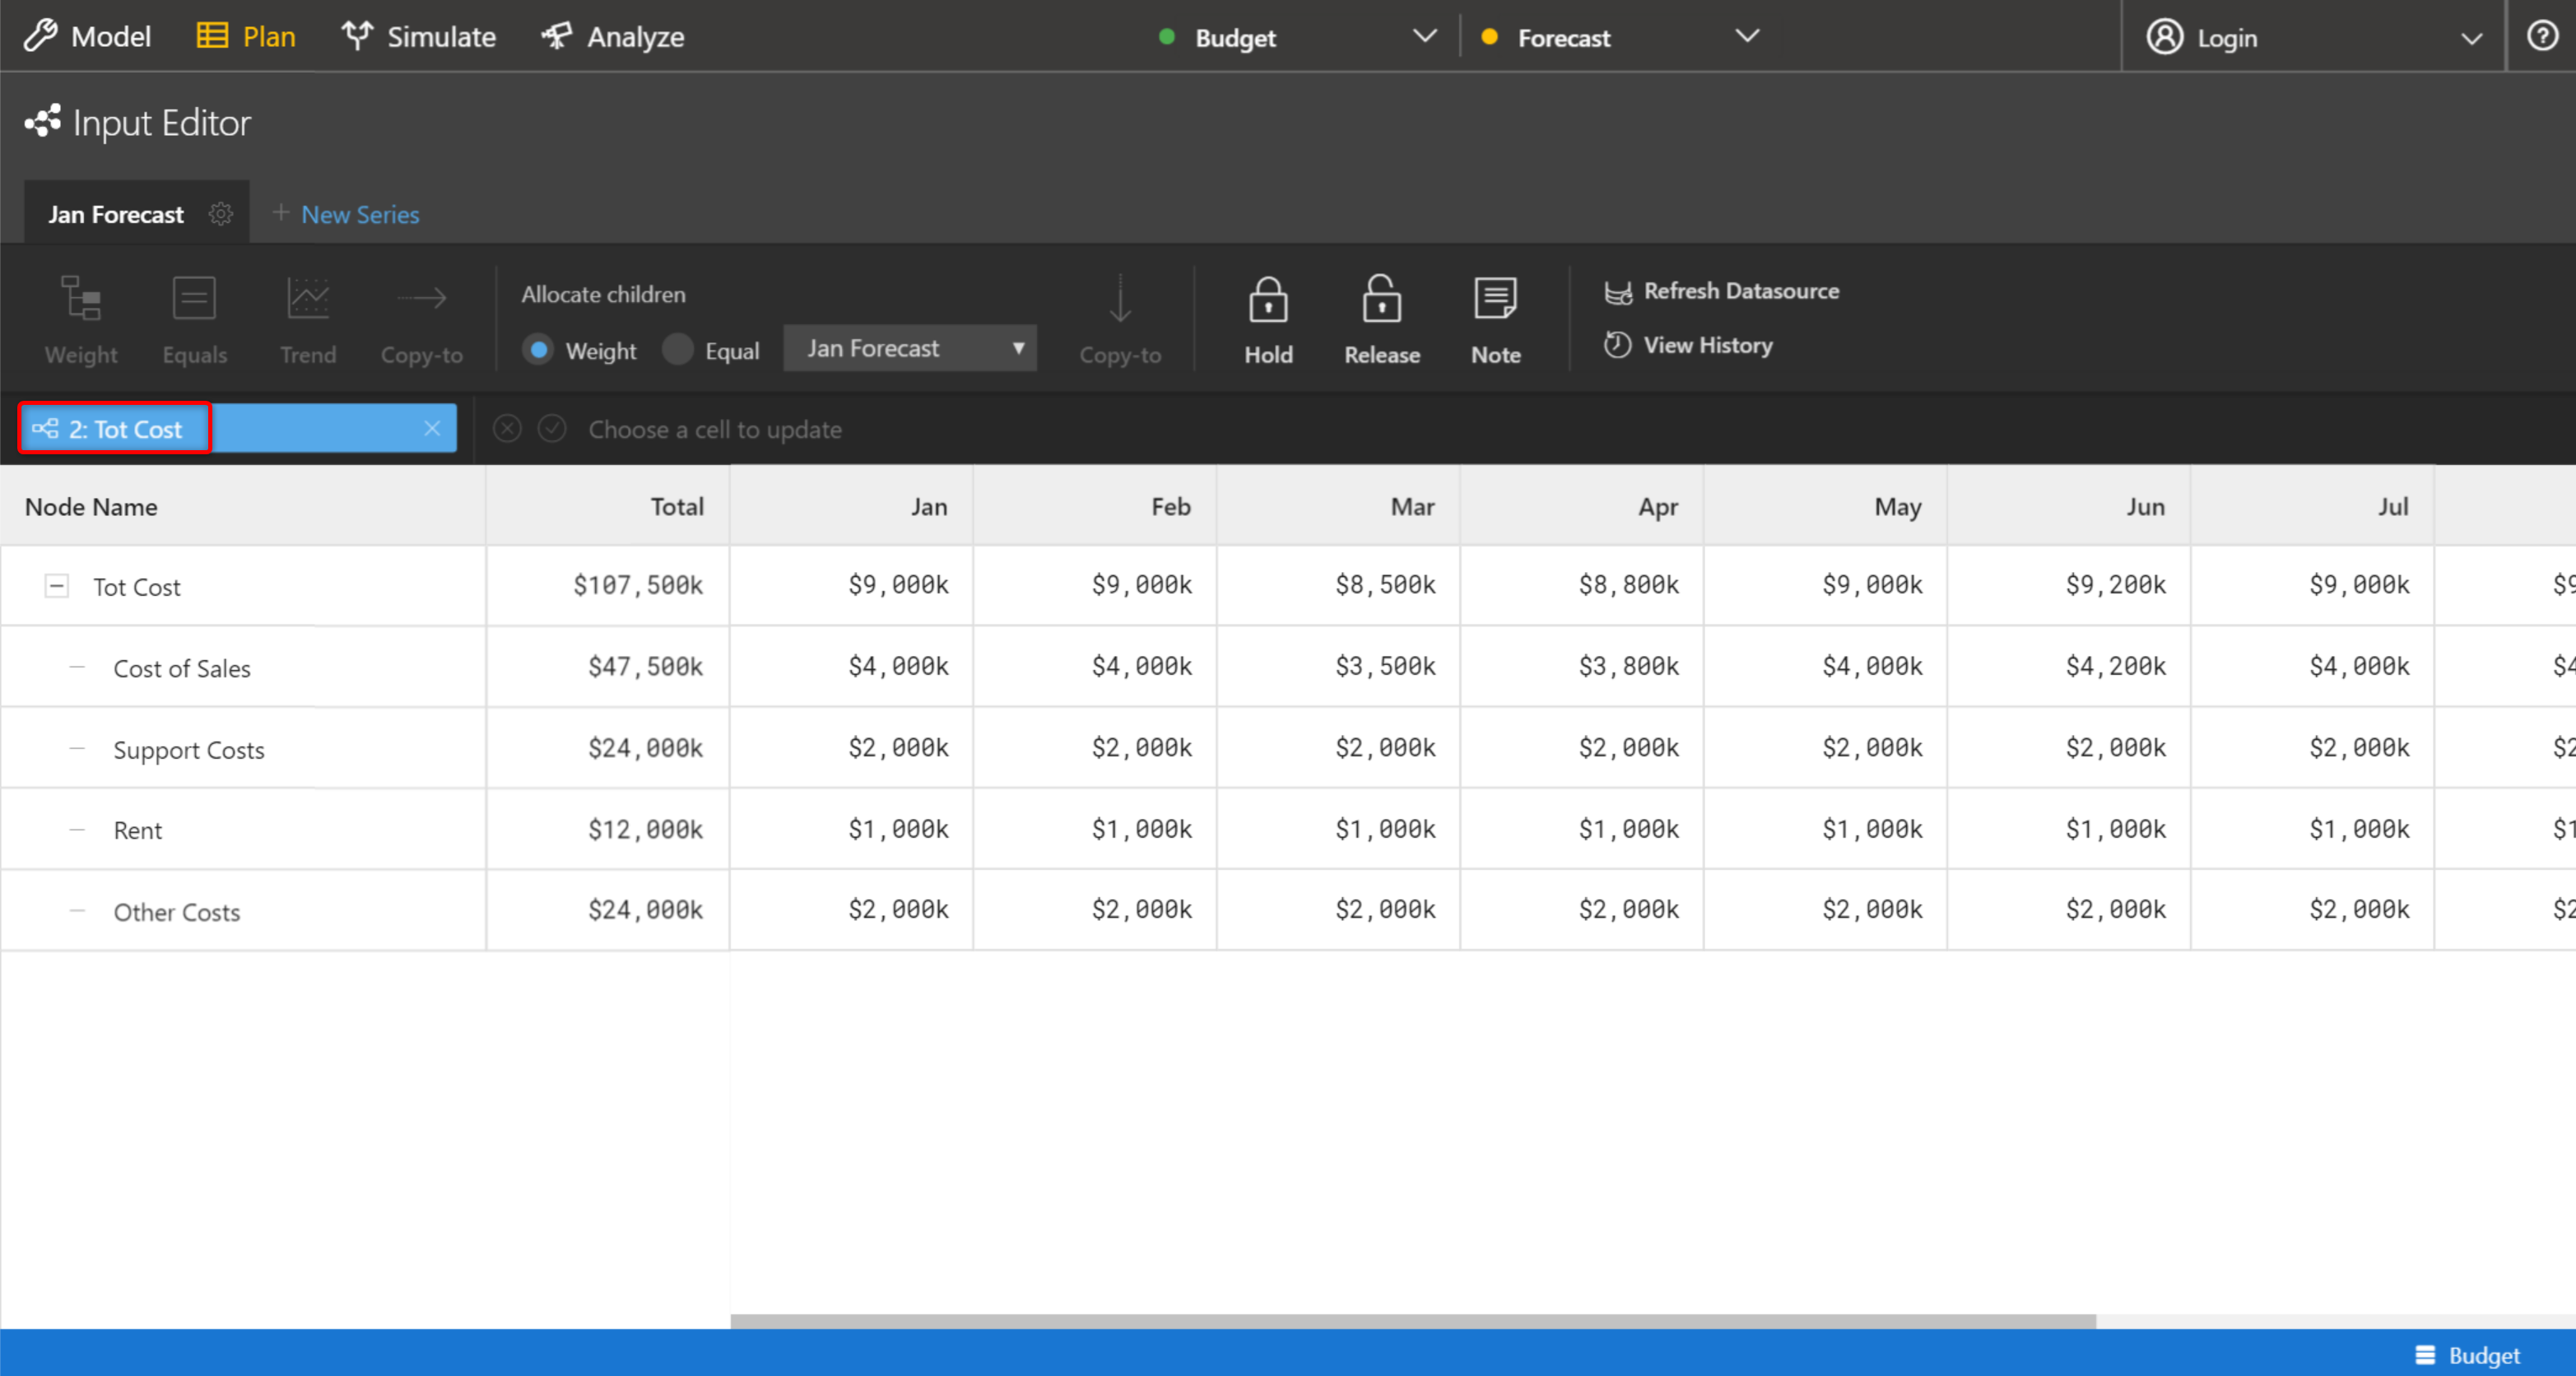Click Support Costs Jan $2,000k cell
2576x1376 pixels.
pyautogui.click(x=852, y=747)
